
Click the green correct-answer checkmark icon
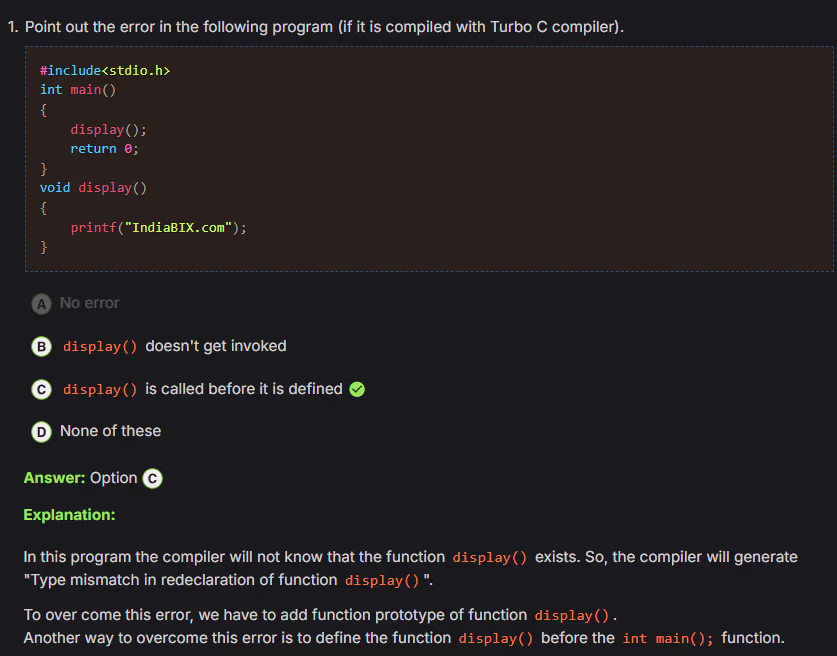point(357,389)
